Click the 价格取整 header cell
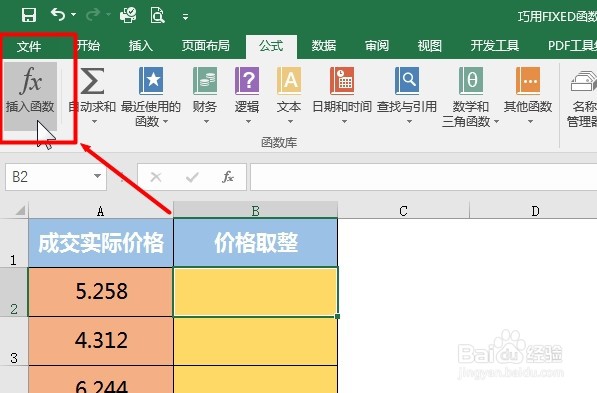Screen dimensions: 597x393 pos(255,243)
